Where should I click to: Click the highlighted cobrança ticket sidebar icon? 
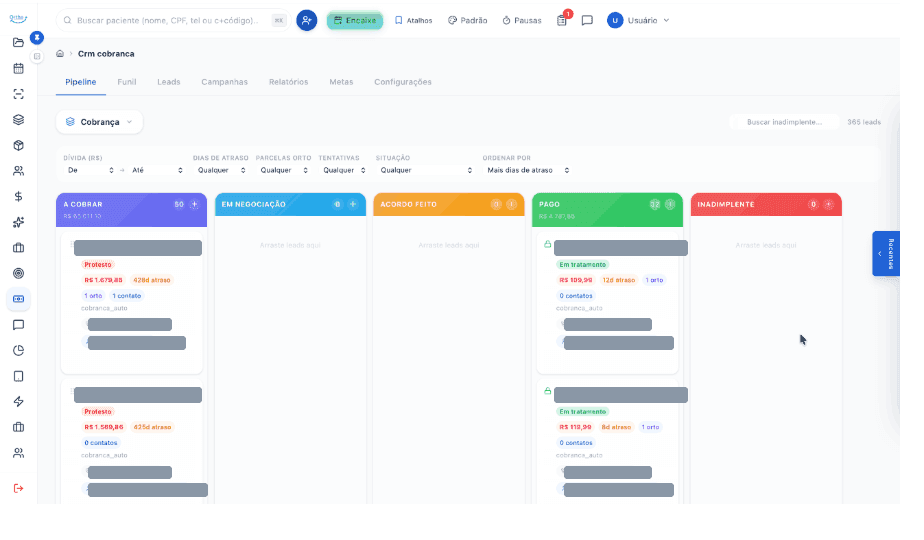coord(18,299)
